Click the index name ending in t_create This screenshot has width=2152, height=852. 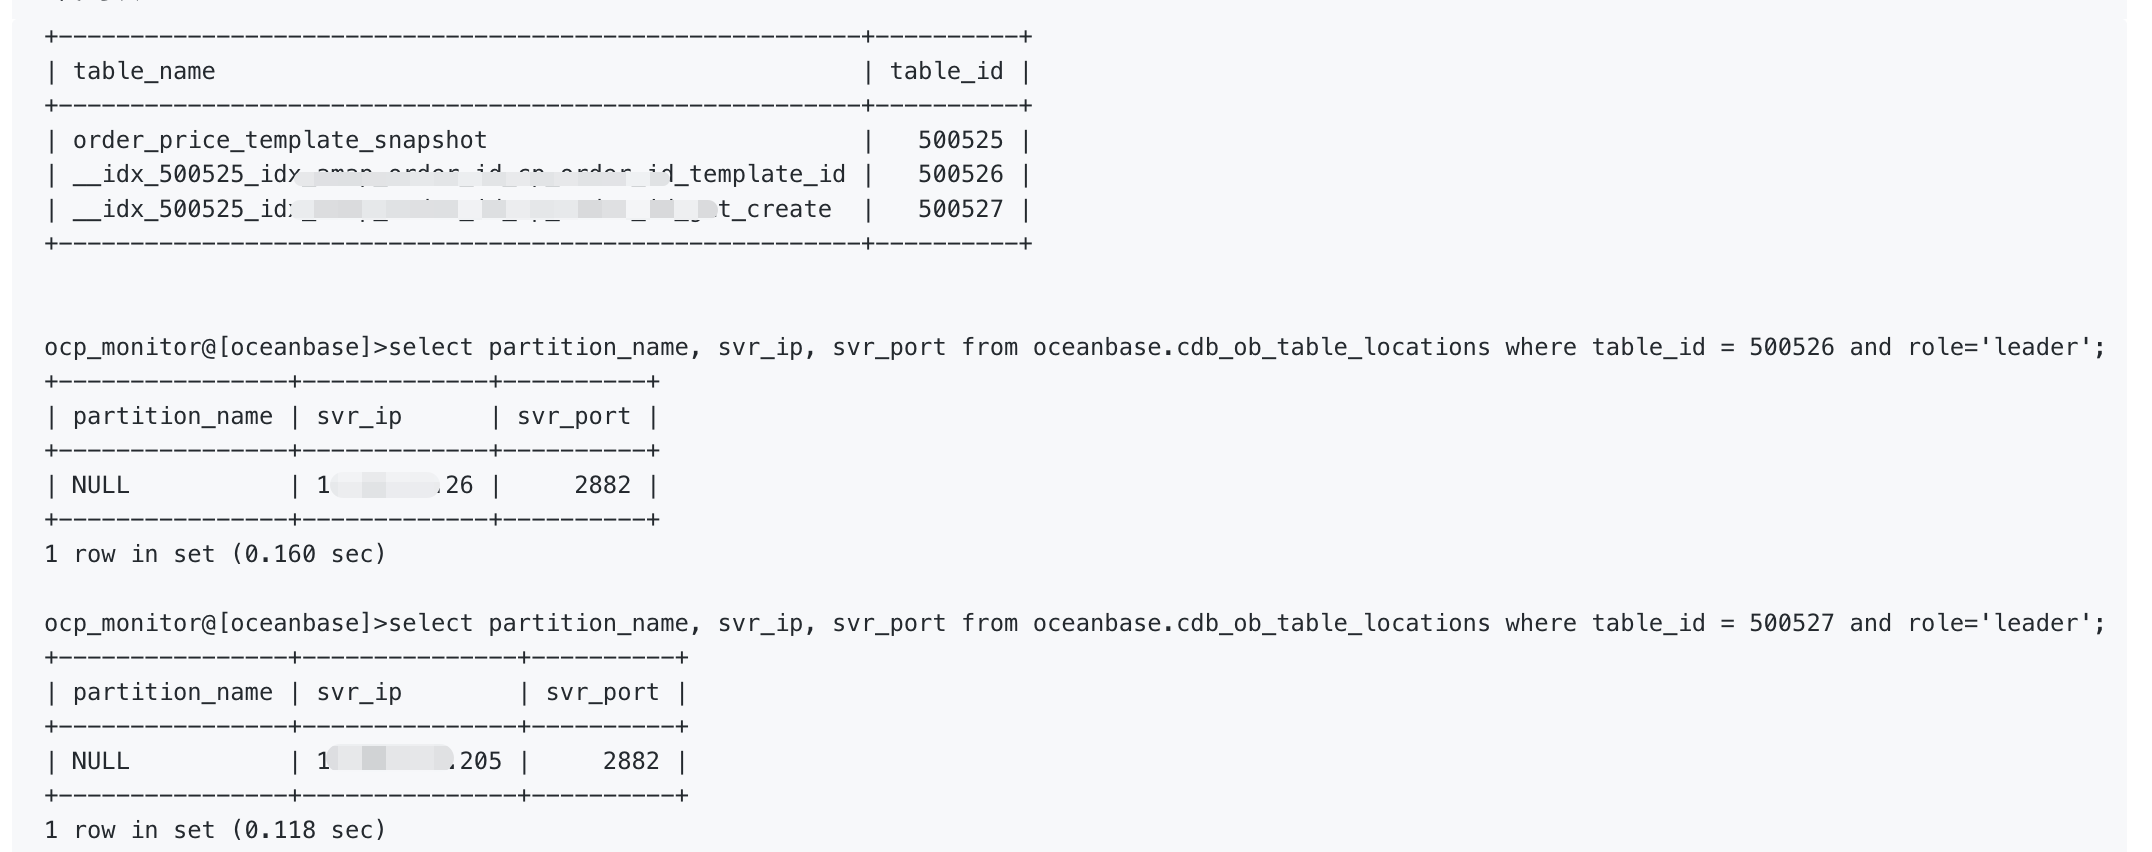[452, 209]
